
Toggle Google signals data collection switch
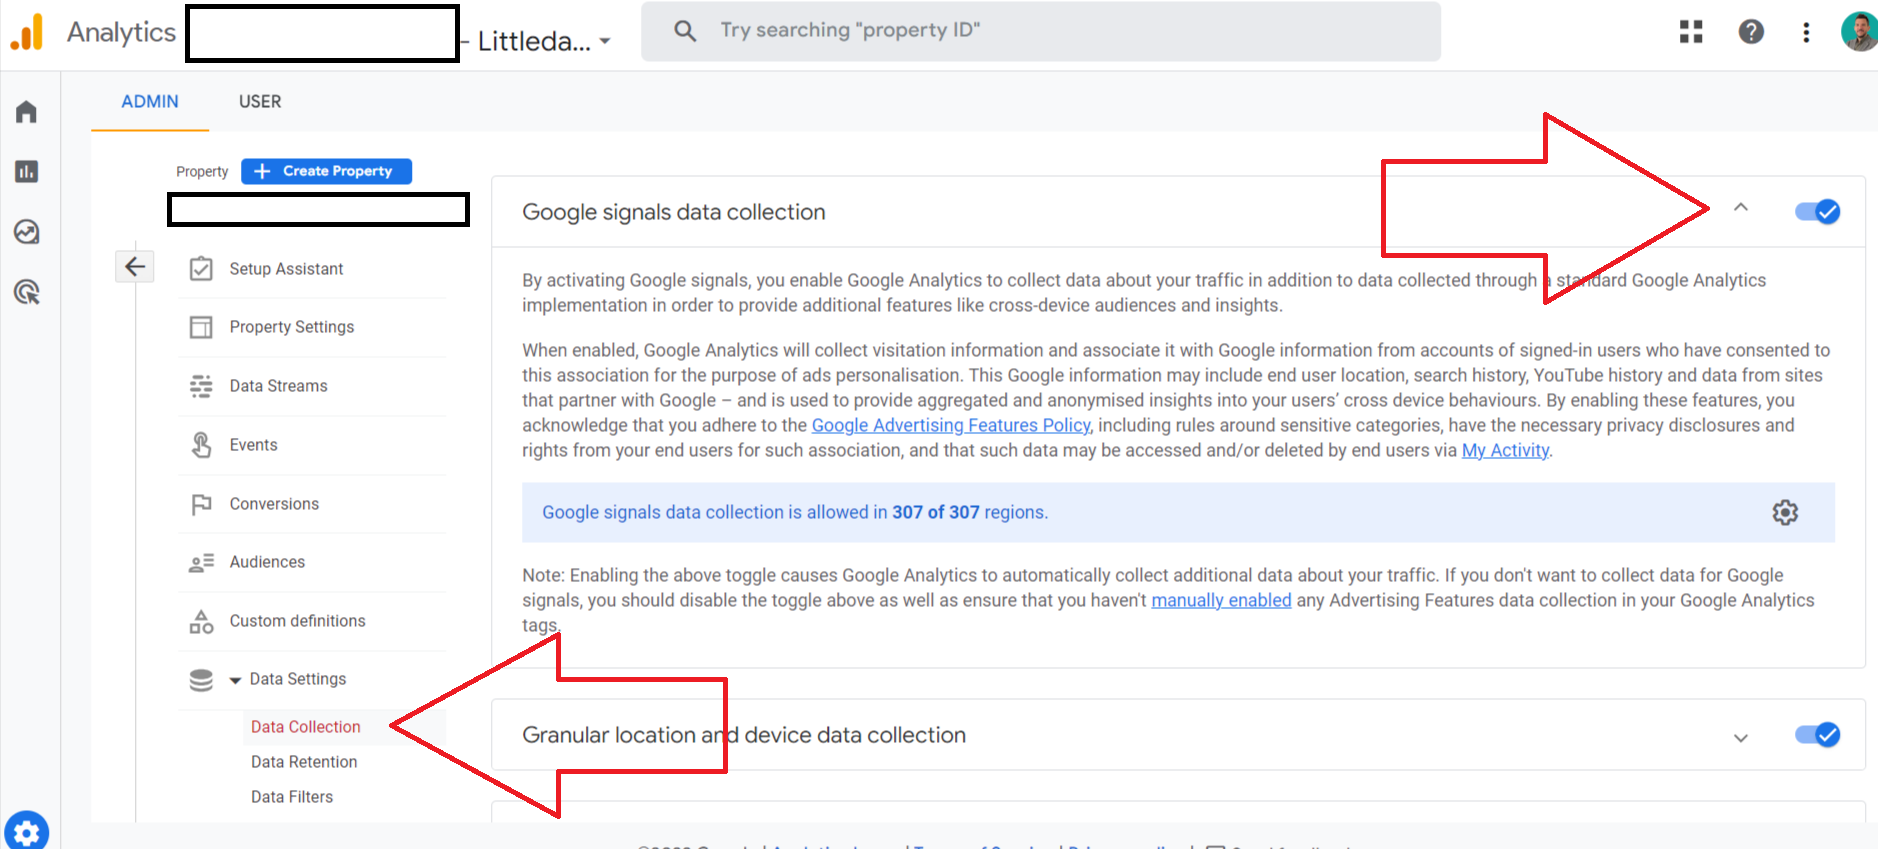[x=1817, y=212]
